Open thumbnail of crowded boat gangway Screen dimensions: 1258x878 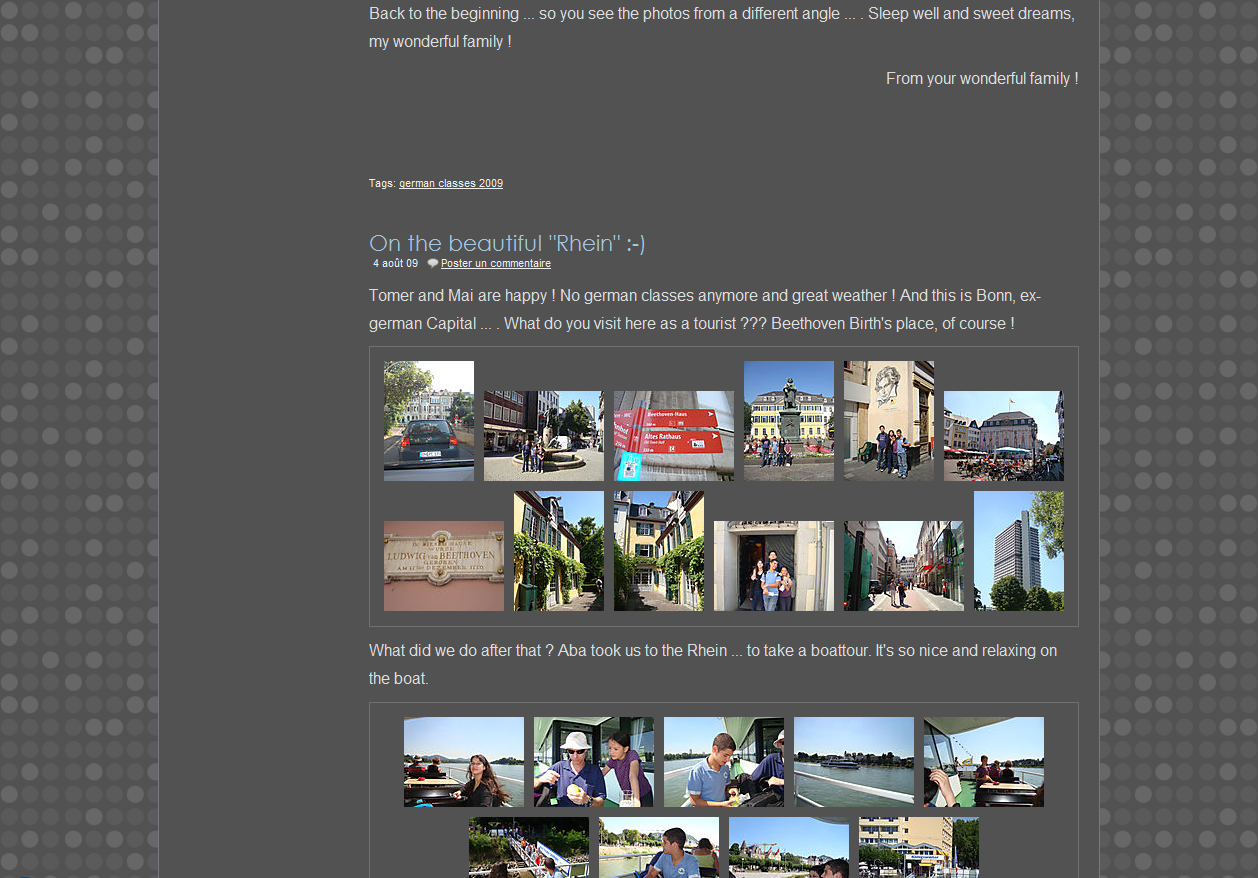tap(528, 847)
